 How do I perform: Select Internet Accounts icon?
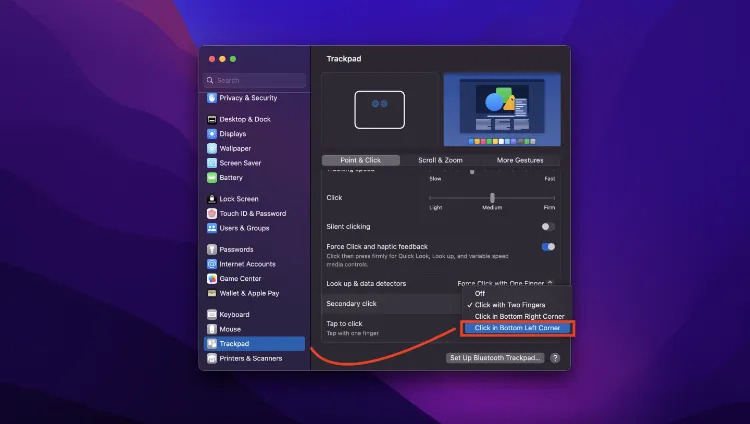point(212,264)
